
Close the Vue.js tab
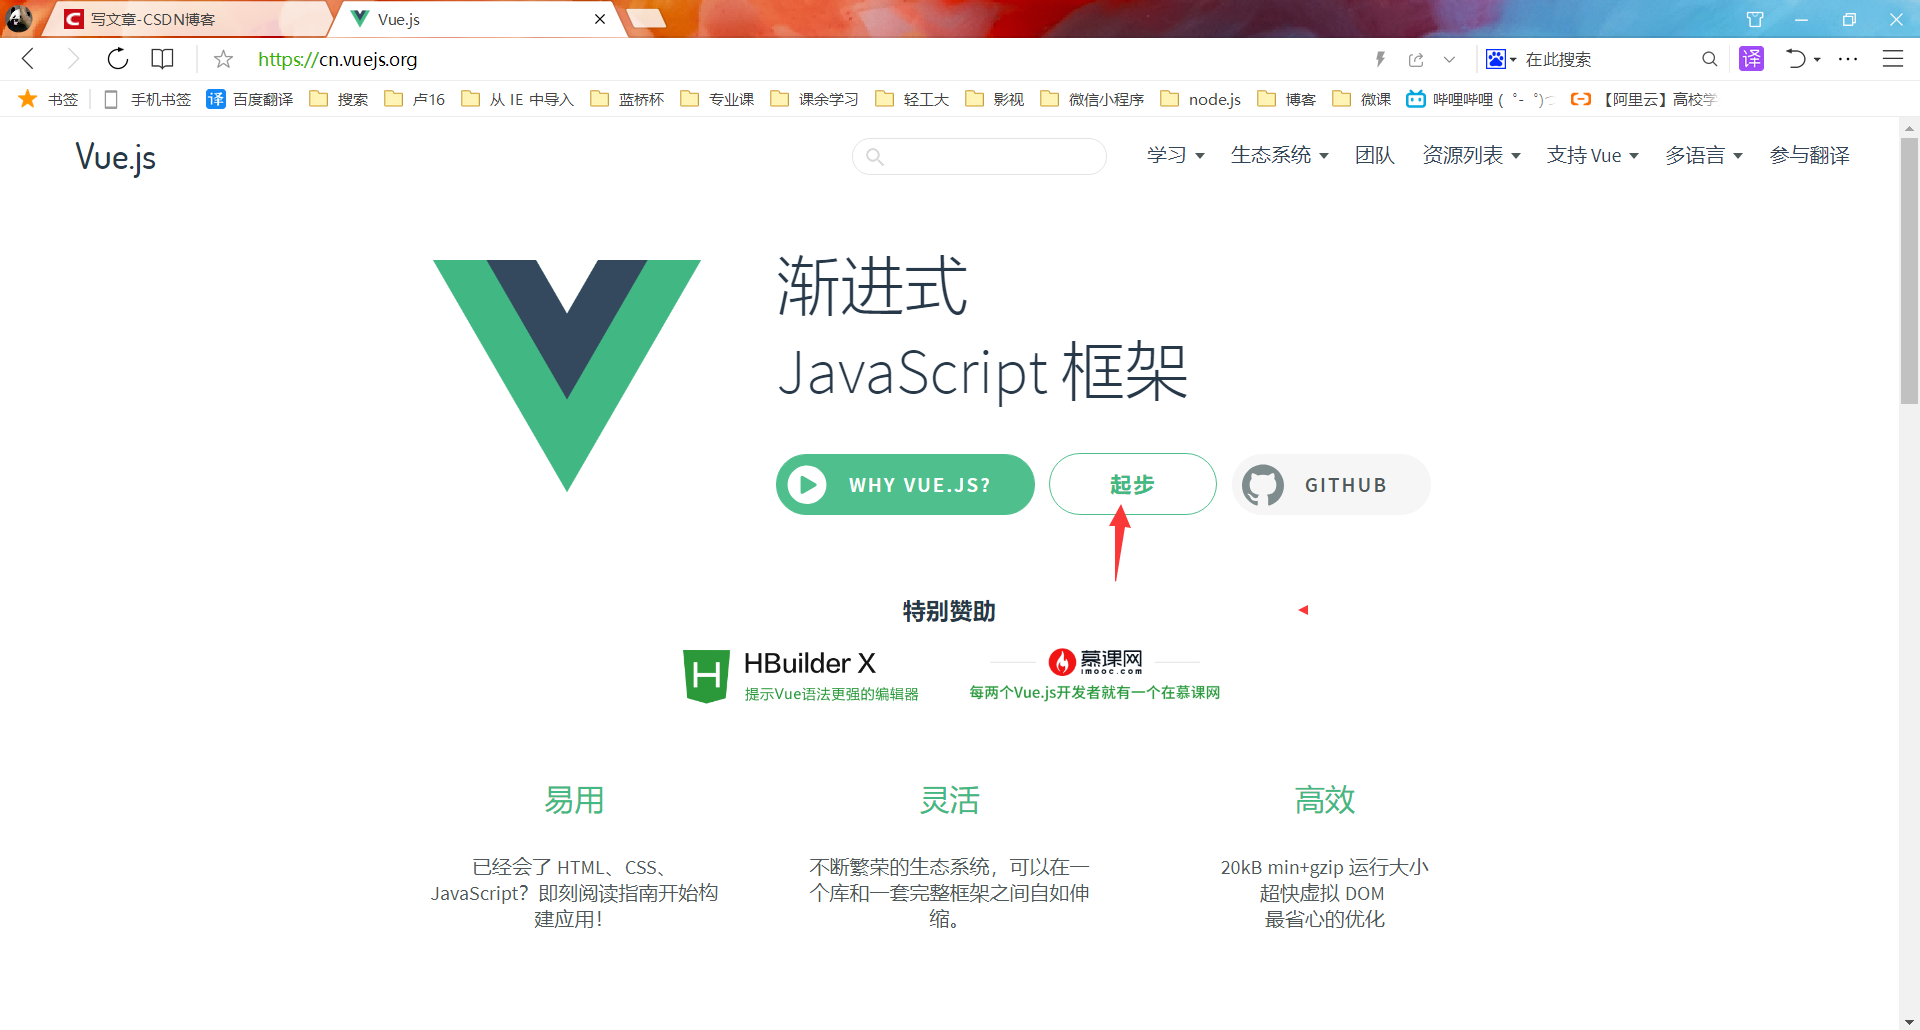[x=600, y=19]
